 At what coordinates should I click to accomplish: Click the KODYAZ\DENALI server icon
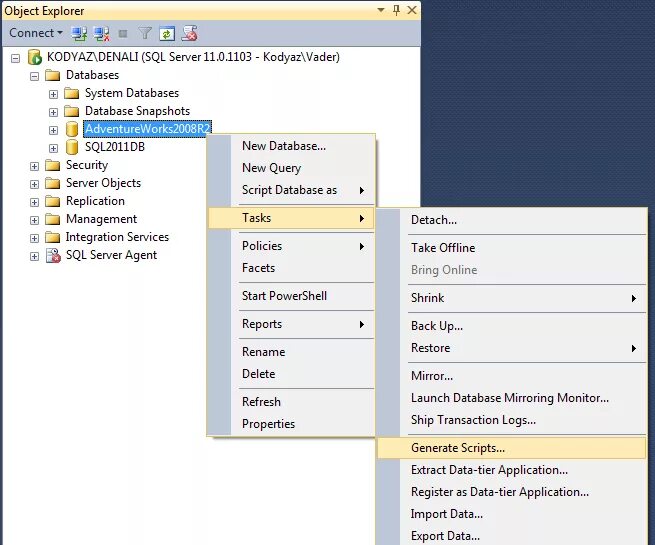35,57
